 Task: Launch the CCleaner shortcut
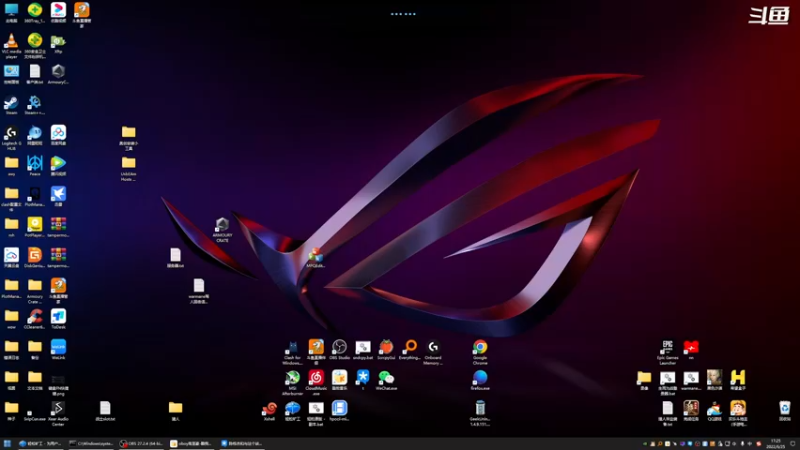tap(35, 316)
